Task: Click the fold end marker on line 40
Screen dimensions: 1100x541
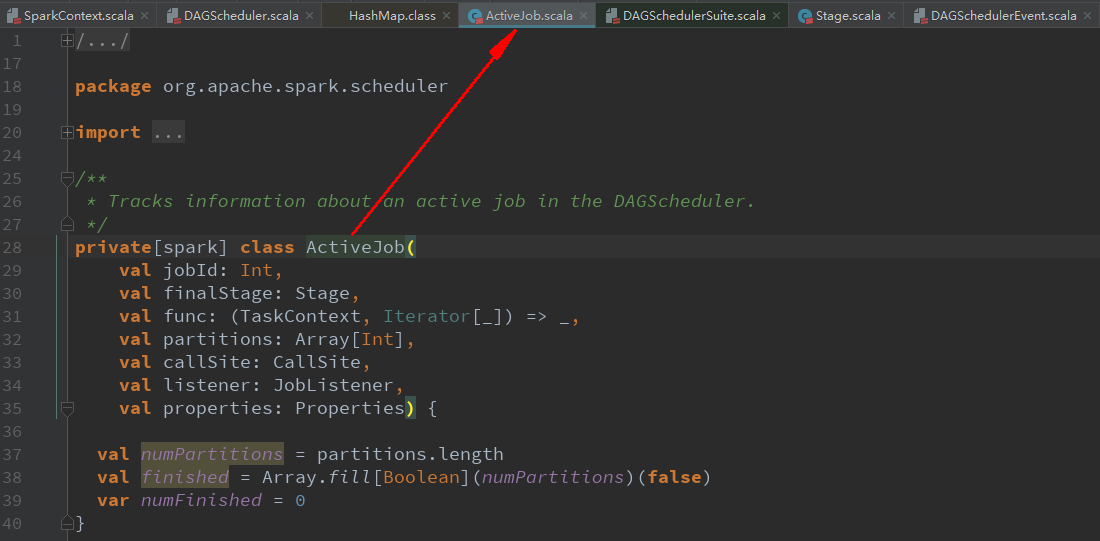Action: (67, 523)
